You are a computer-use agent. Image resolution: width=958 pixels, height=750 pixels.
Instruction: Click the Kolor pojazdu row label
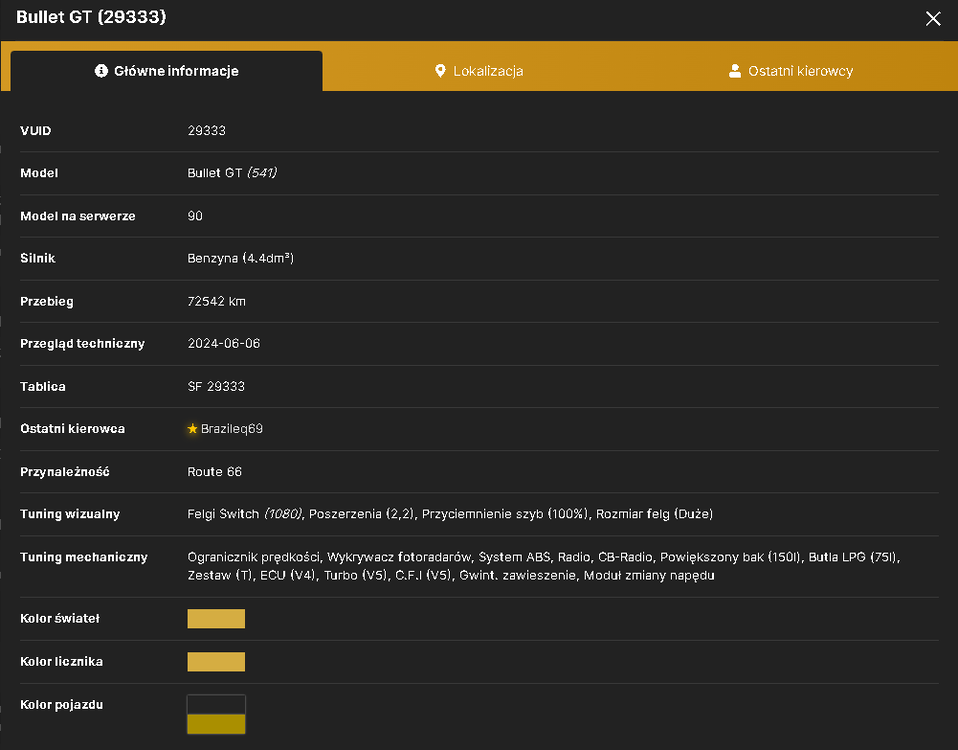click(x=62, y=704)
